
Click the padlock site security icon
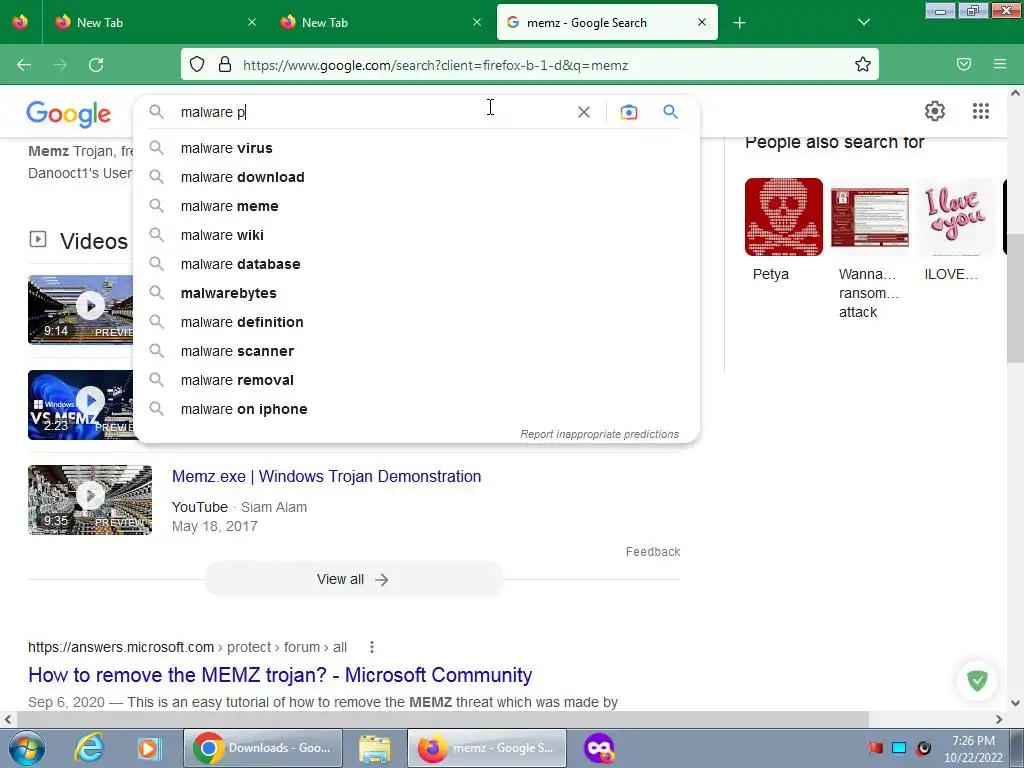225,65
